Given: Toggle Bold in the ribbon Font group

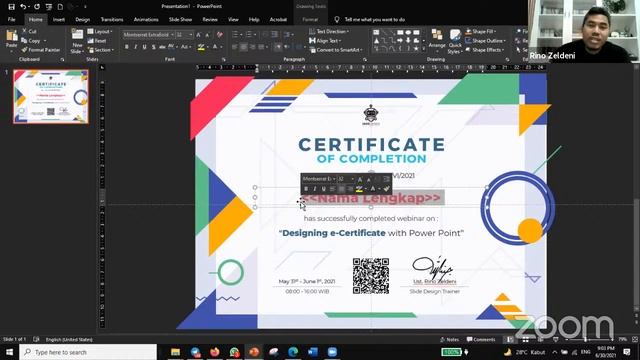Looking at the screenshot, I should (127, 47).
